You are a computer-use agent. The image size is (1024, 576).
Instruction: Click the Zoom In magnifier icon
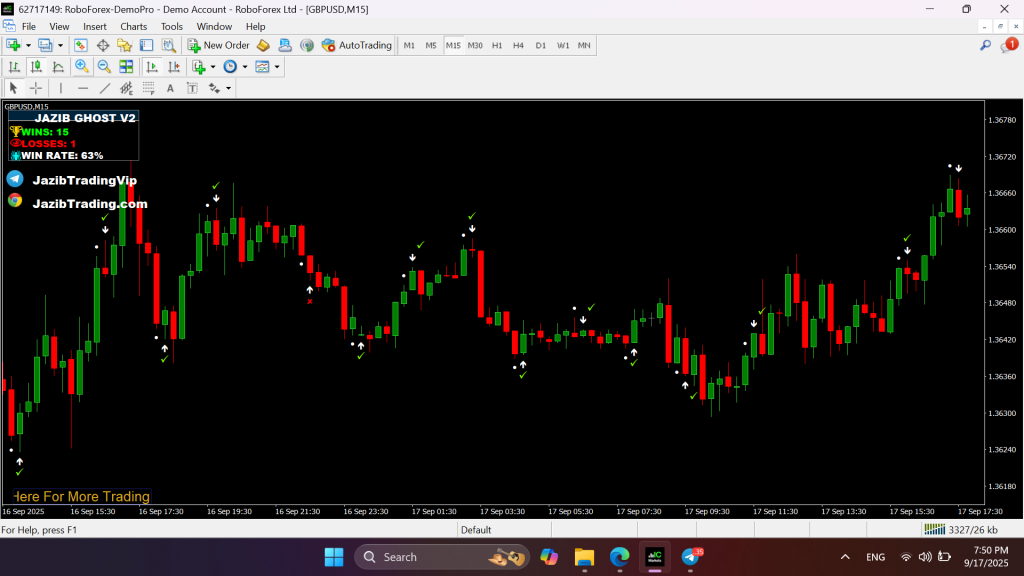[x=81, y=67]
